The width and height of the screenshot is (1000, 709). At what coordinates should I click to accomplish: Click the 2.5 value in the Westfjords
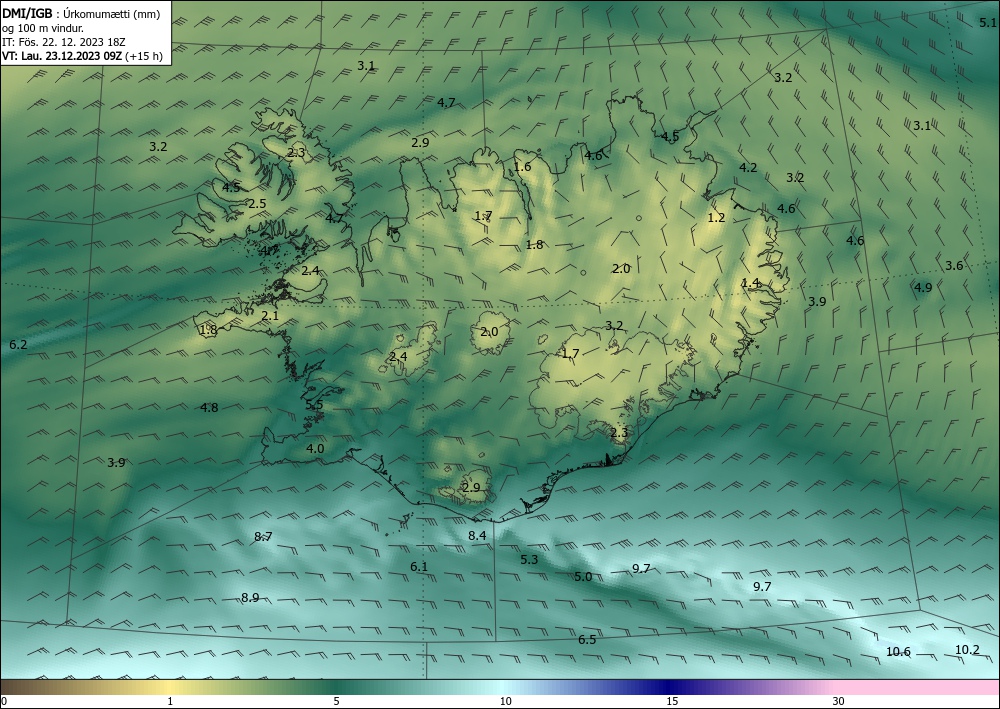pos(257,204)
